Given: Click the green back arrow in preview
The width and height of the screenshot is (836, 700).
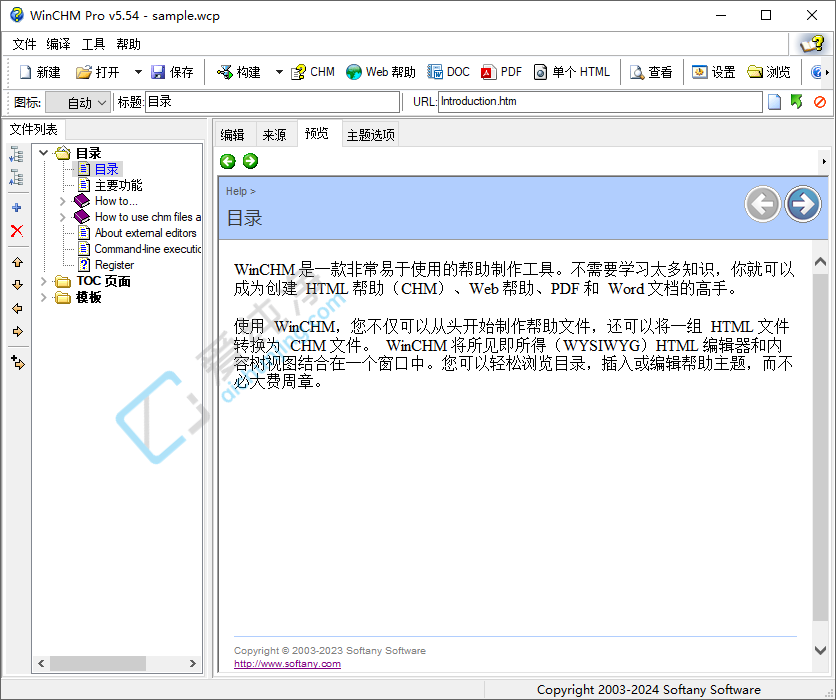Looking at the screenshot, I should [227, 161].
